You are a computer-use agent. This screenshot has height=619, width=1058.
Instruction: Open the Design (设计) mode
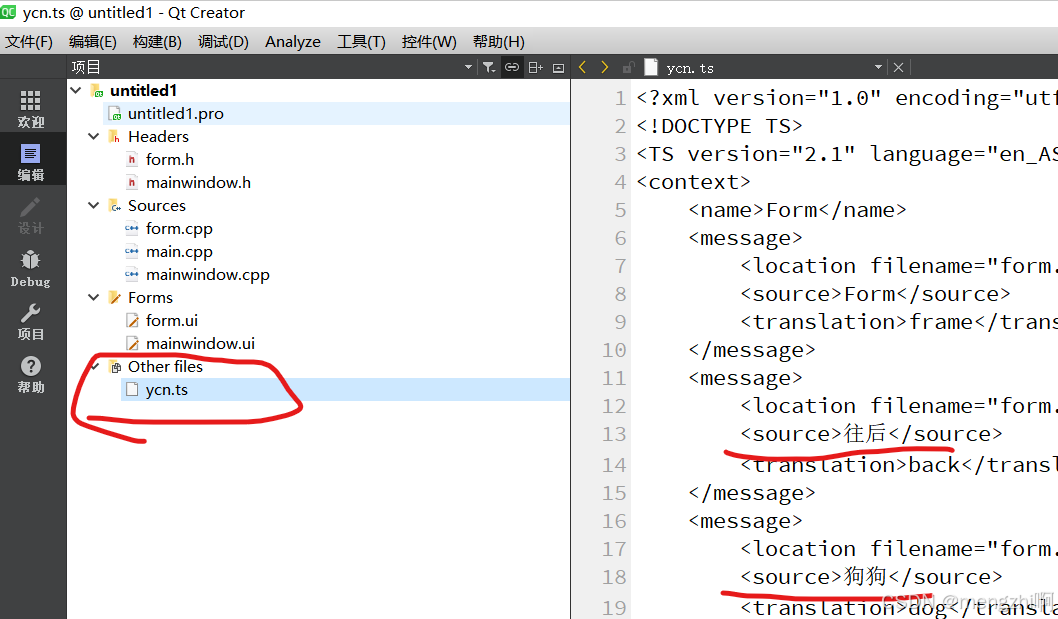[31, 215]
